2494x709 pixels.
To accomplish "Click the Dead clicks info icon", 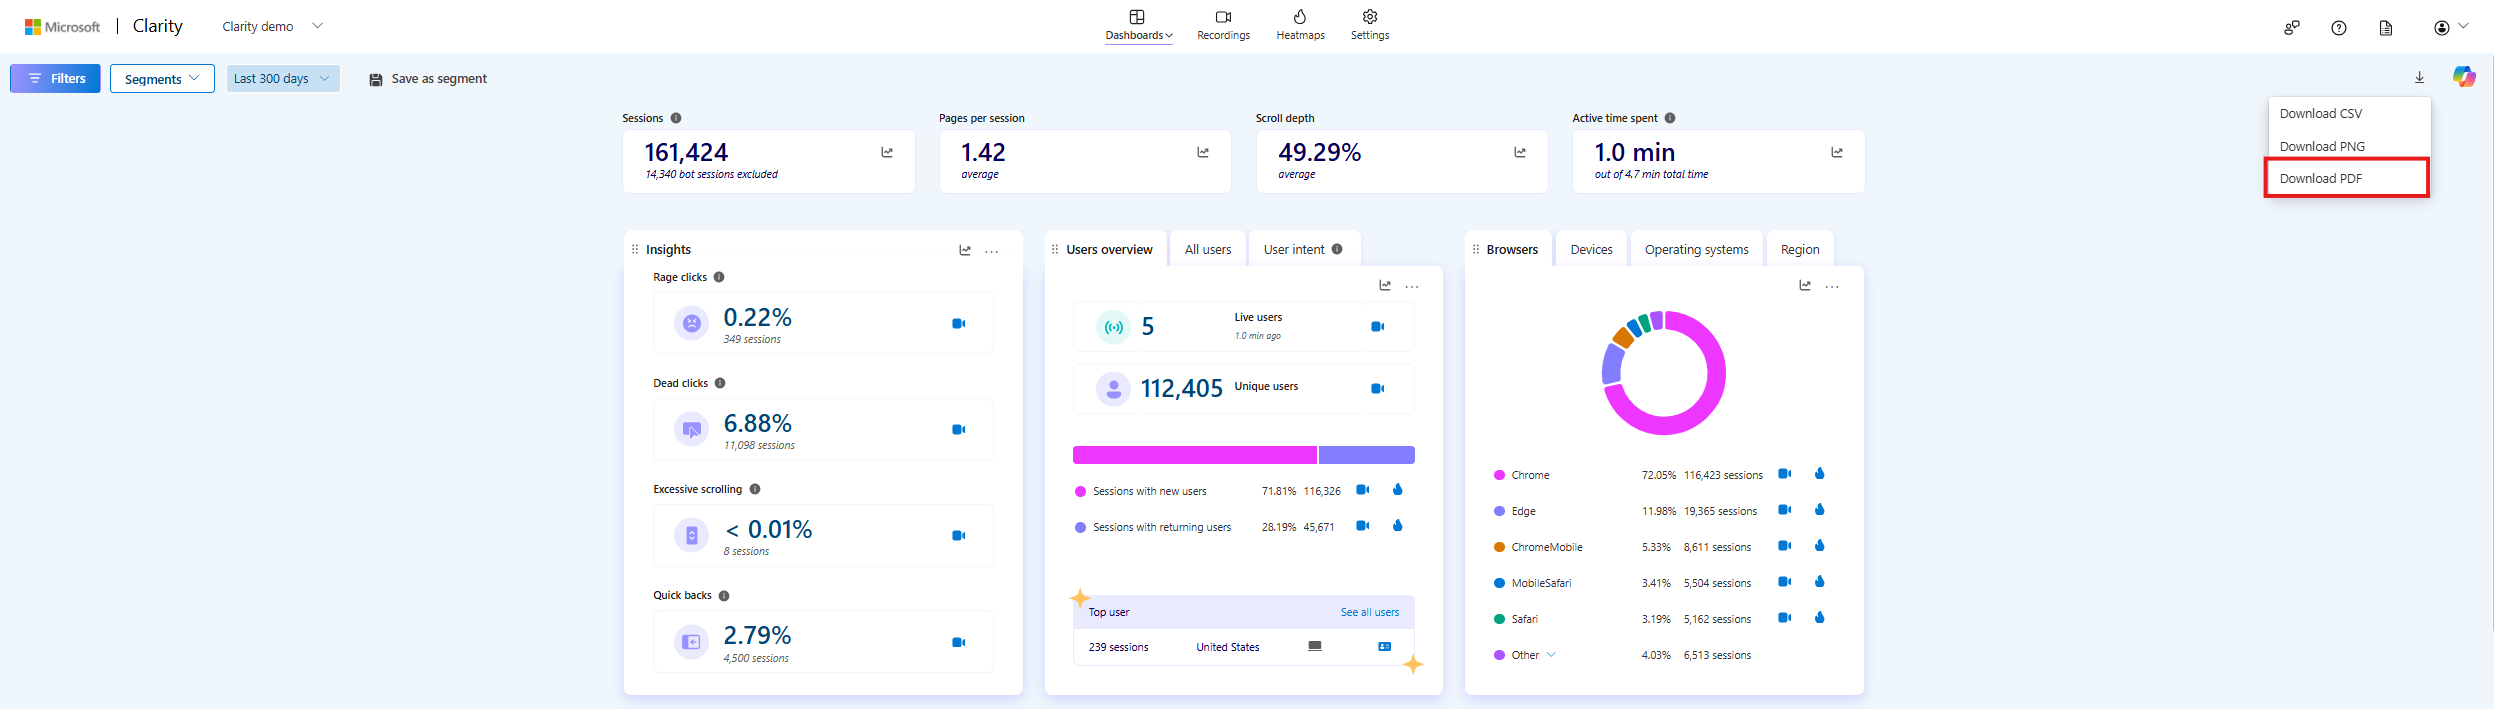I will point(720,383).
